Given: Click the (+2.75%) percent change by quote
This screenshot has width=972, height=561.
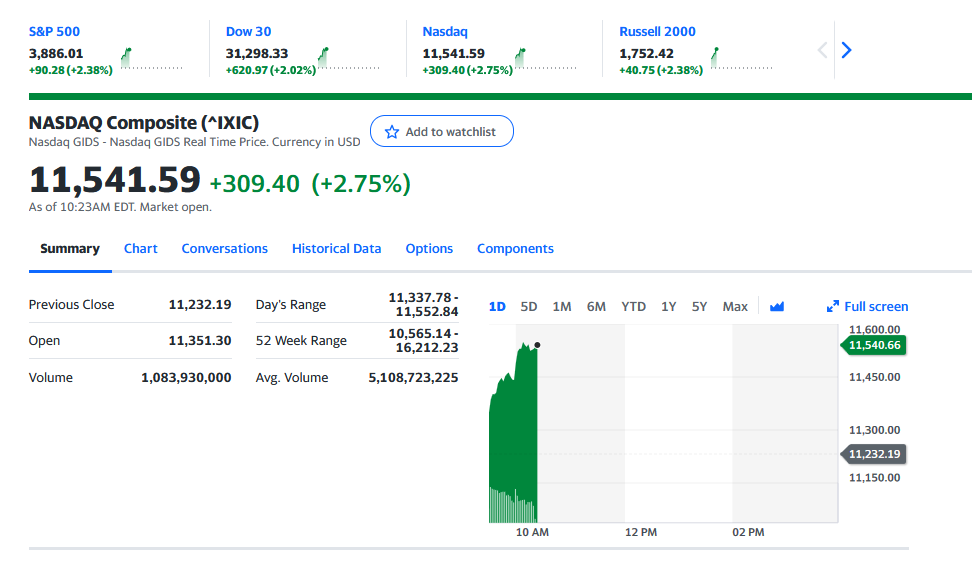Looking at the screenshot, I should point(361,183).
